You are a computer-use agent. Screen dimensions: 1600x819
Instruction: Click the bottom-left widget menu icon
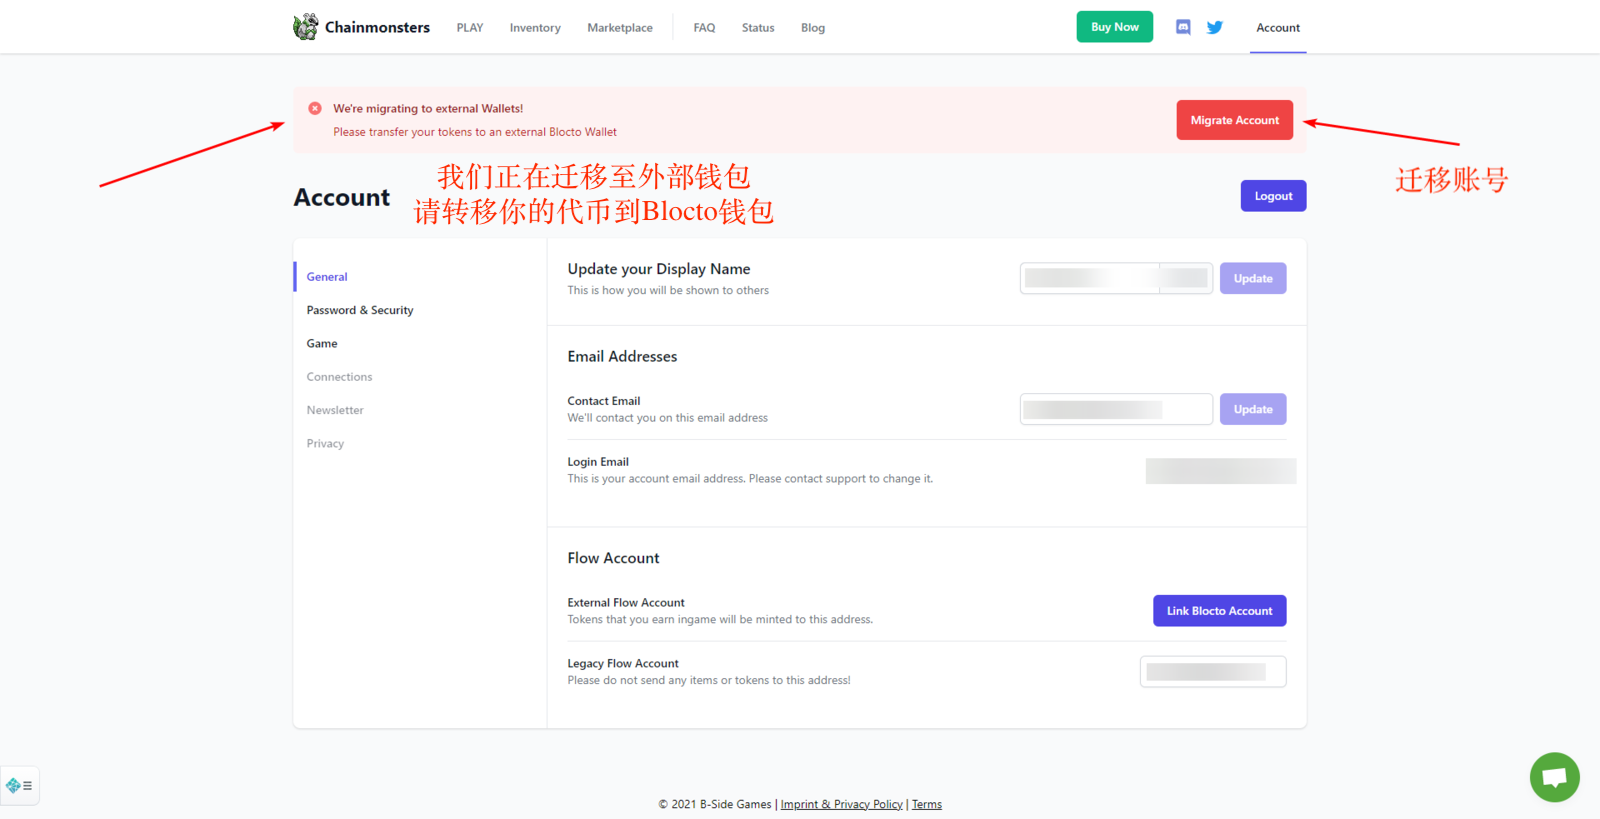point(19,786)
